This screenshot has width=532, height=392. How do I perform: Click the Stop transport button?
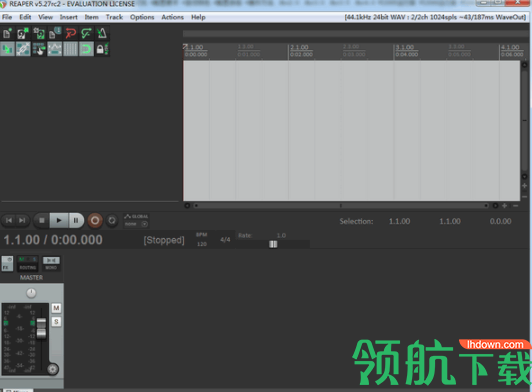(x=42, y=221)
